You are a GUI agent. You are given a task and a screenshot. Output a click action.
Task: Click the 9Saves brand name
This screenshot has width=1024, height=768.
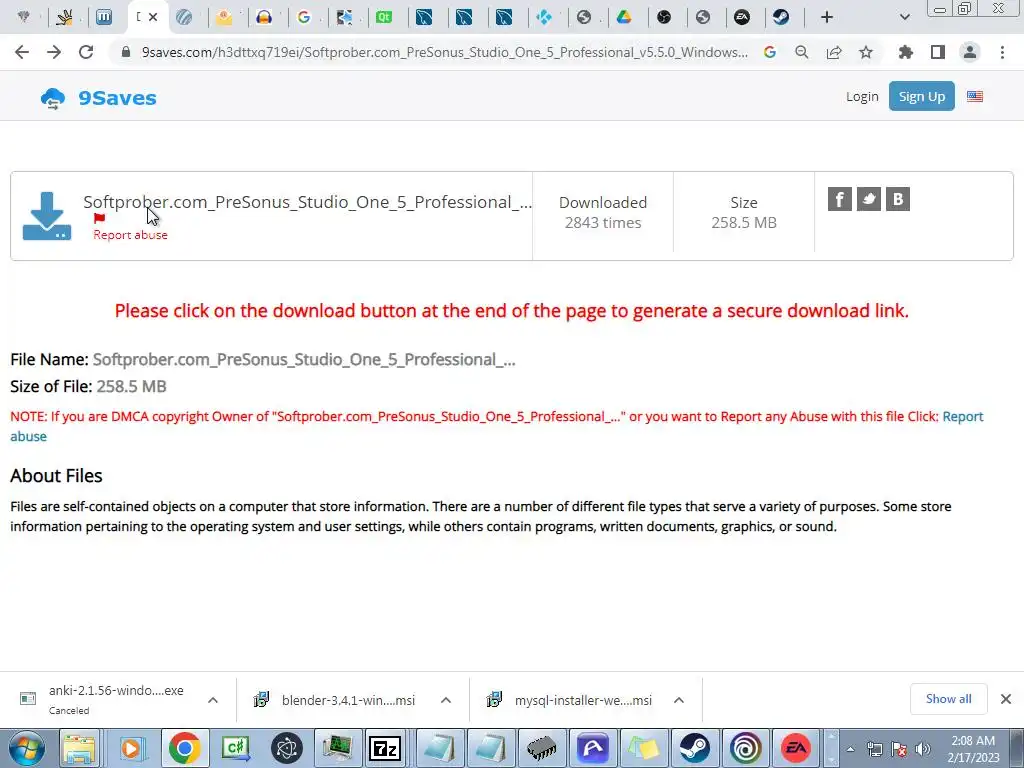118,98
